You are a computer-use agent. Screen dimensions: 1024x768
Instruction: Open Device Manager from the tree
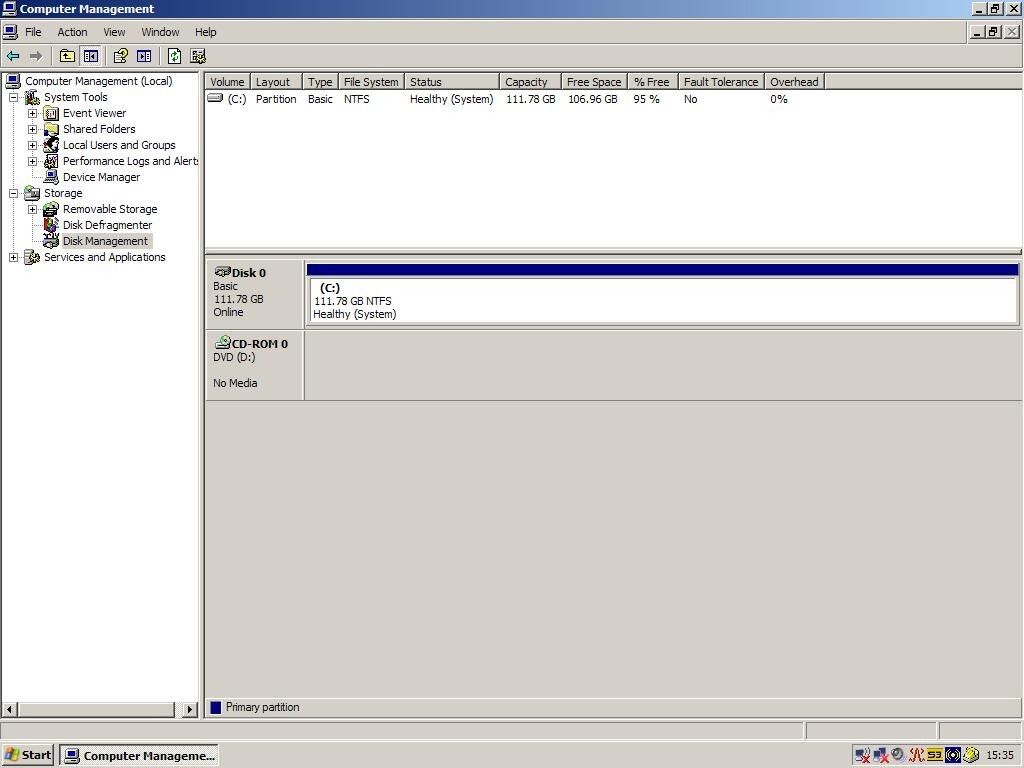(x=101, y=177)
